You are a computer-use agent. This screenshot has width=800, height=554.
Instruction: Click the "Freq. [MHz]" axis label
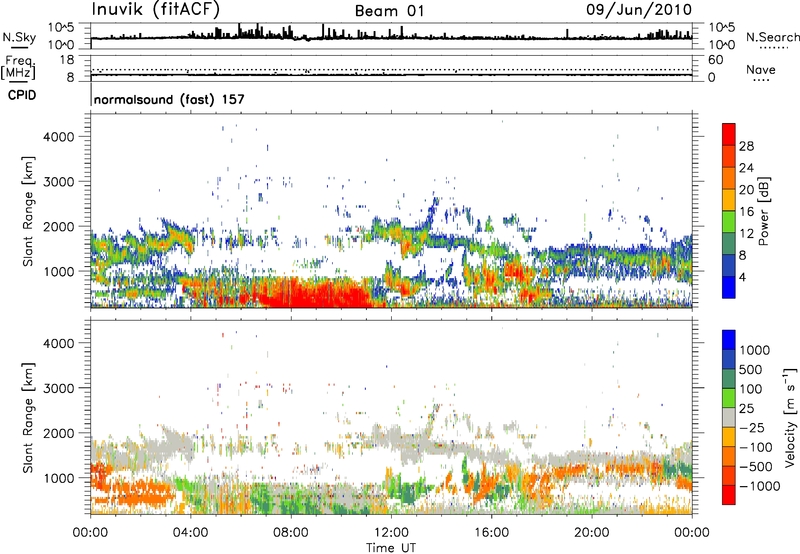tap(18, 67)
